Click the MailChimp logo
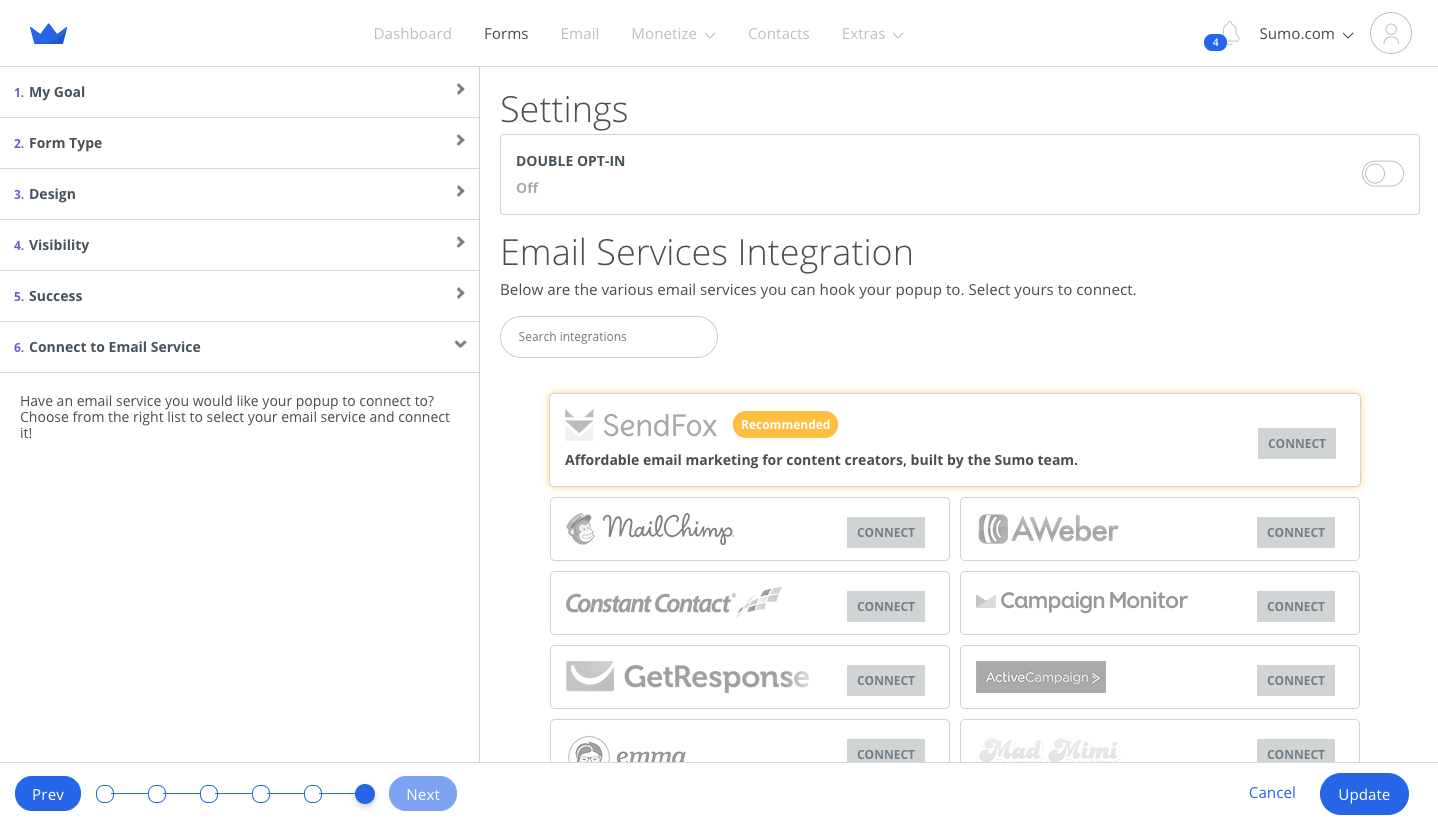1438x825 pixels. [650, 528]
